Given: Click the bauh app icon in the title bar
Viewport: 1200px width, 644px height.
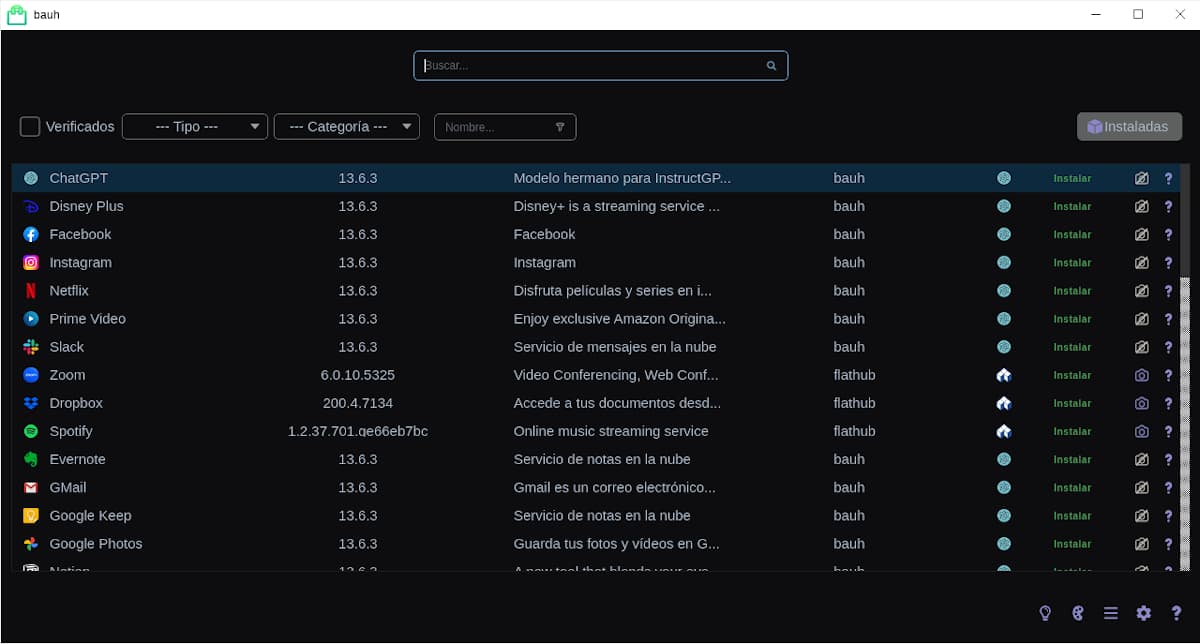Looking at the screenshot, I should click(x=17, y=14).
